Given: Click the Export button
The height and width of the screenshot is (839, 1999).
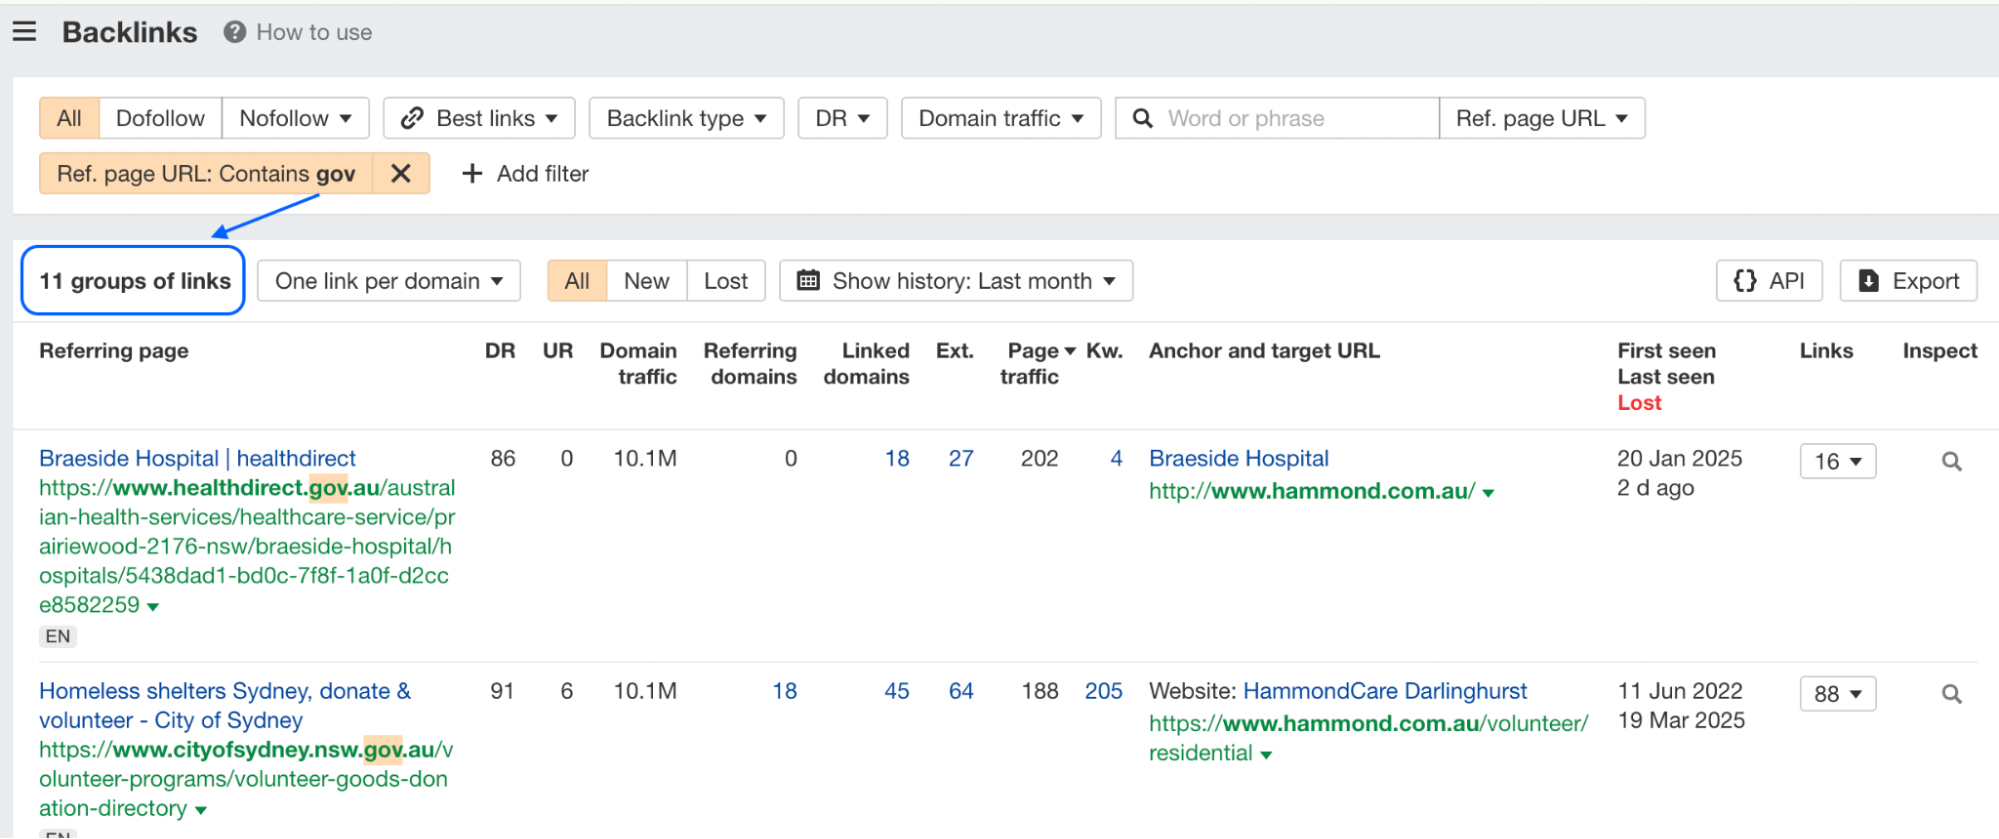Looking at the screenshot, I should 1908,281.
